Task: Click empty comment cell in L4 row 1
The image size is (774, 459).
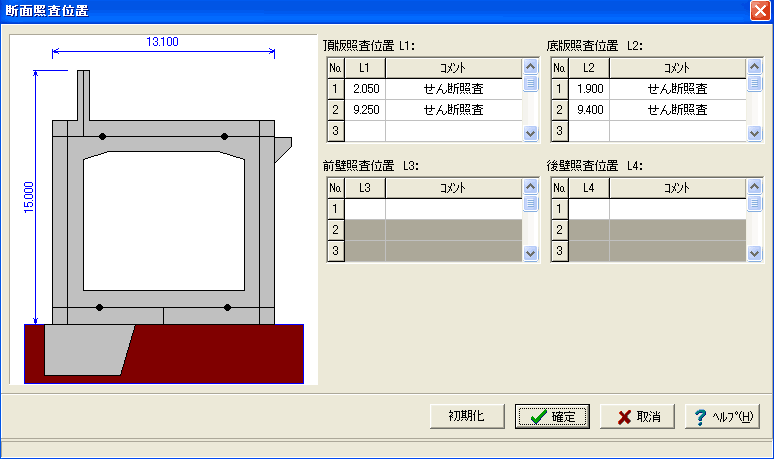Action: pyautogui.click(x=678, y=209)
